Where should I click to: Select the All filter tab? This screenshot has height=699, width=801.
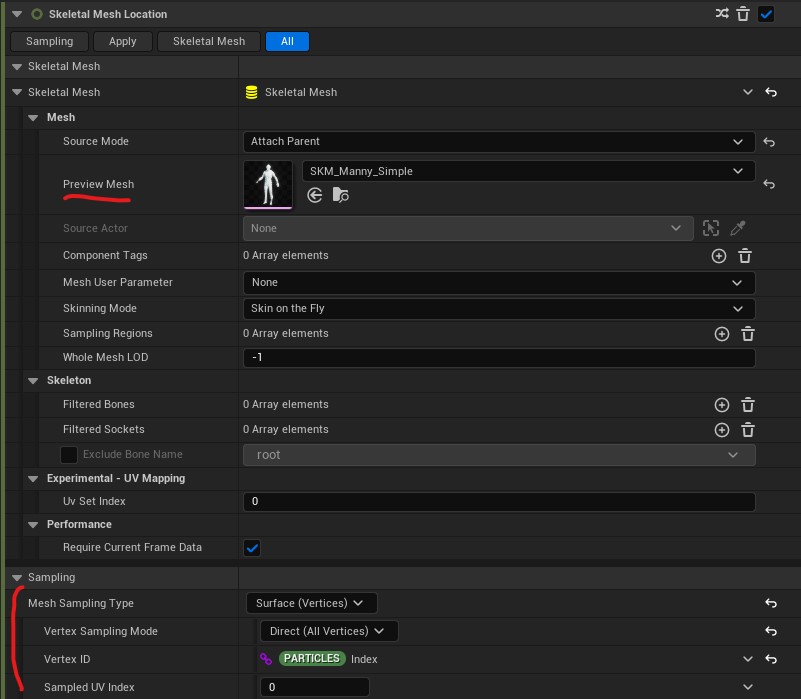(287, 41)
